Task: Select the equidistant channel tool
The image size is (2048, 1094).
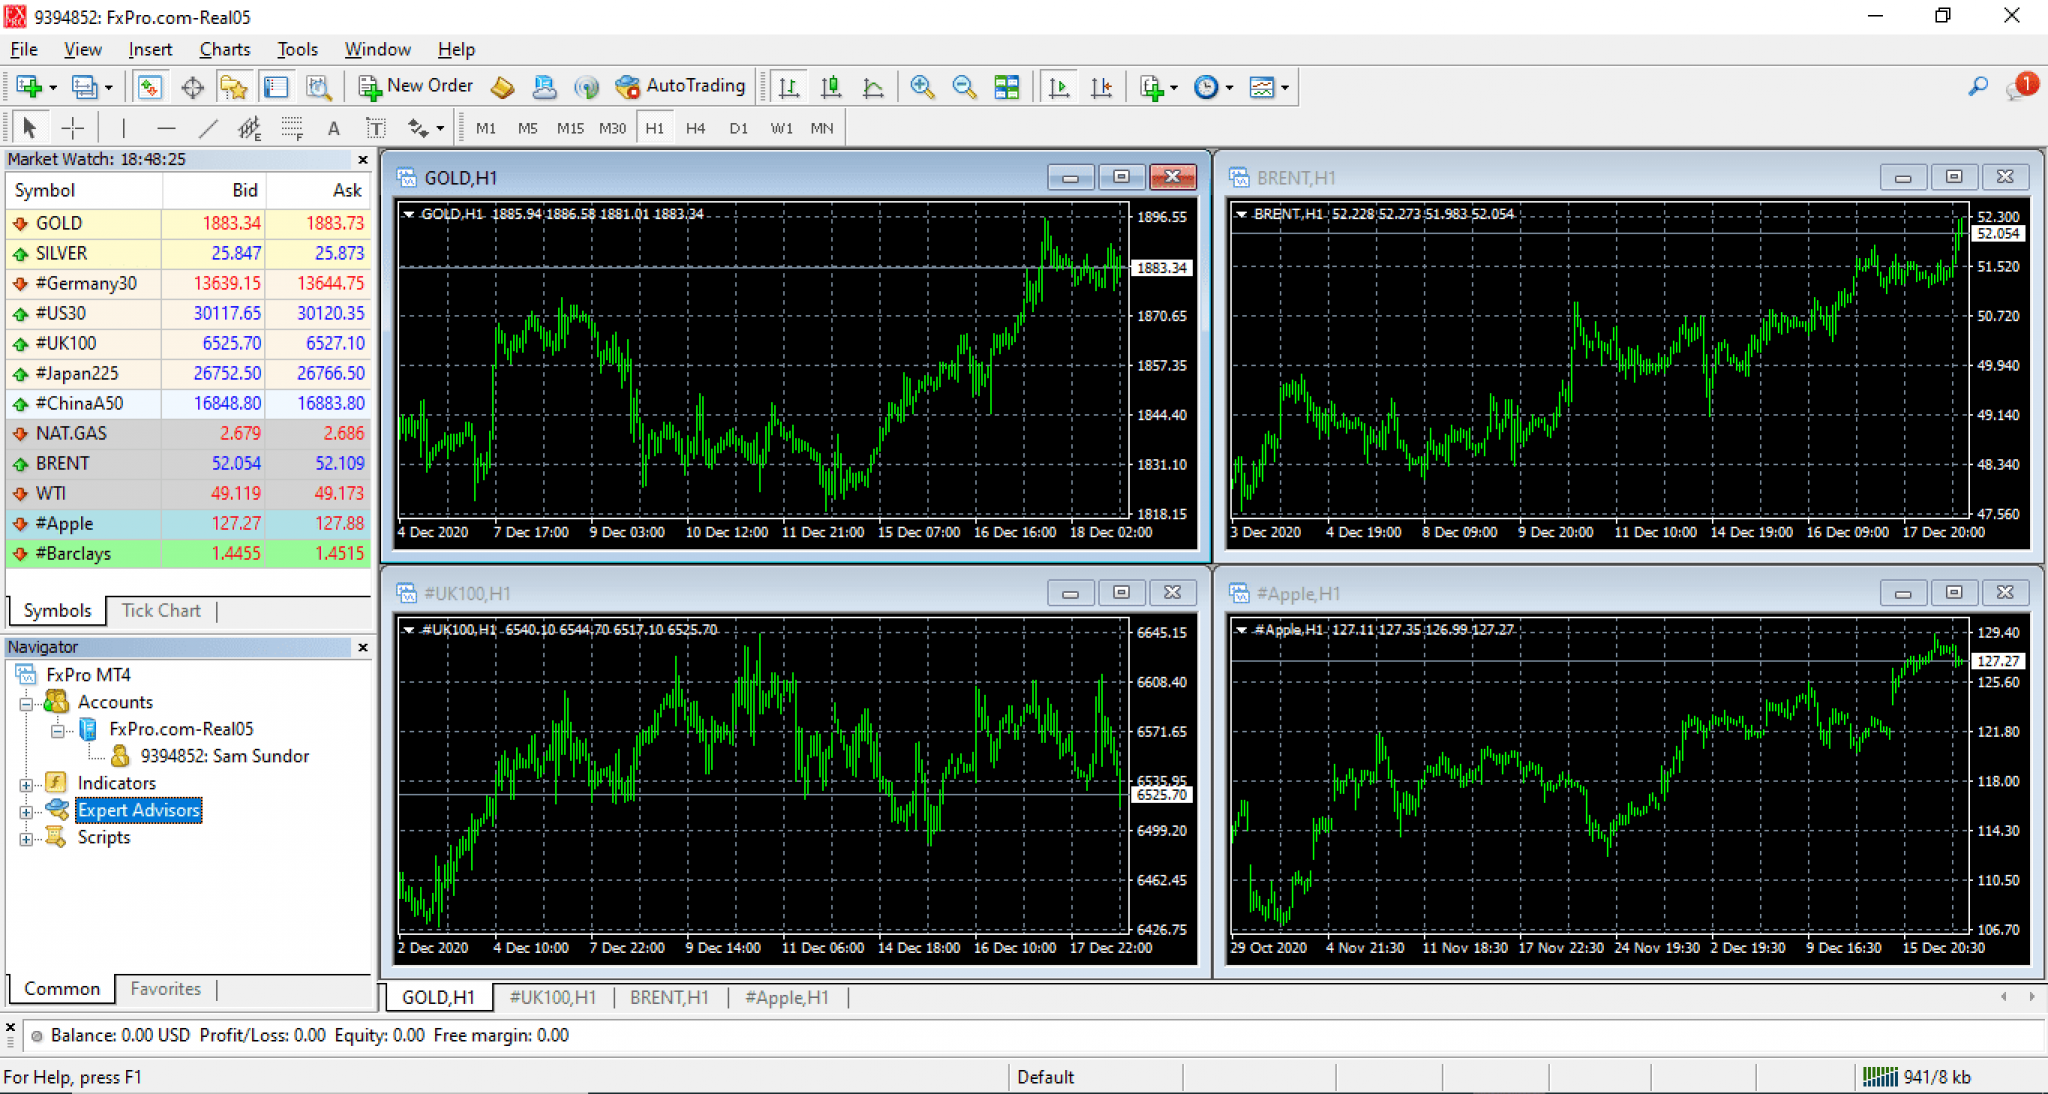Action: tap(249, 128)
